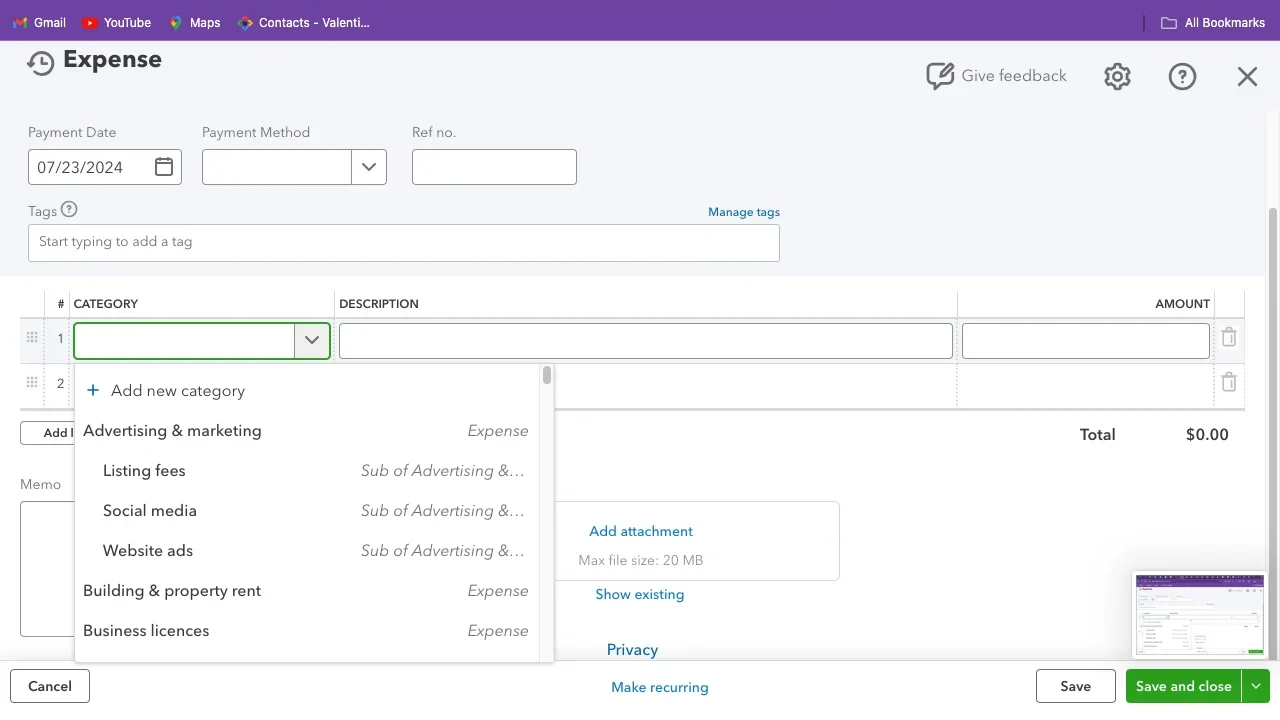Collapse the Category dropdown arrow

click(x=312, y=340)
